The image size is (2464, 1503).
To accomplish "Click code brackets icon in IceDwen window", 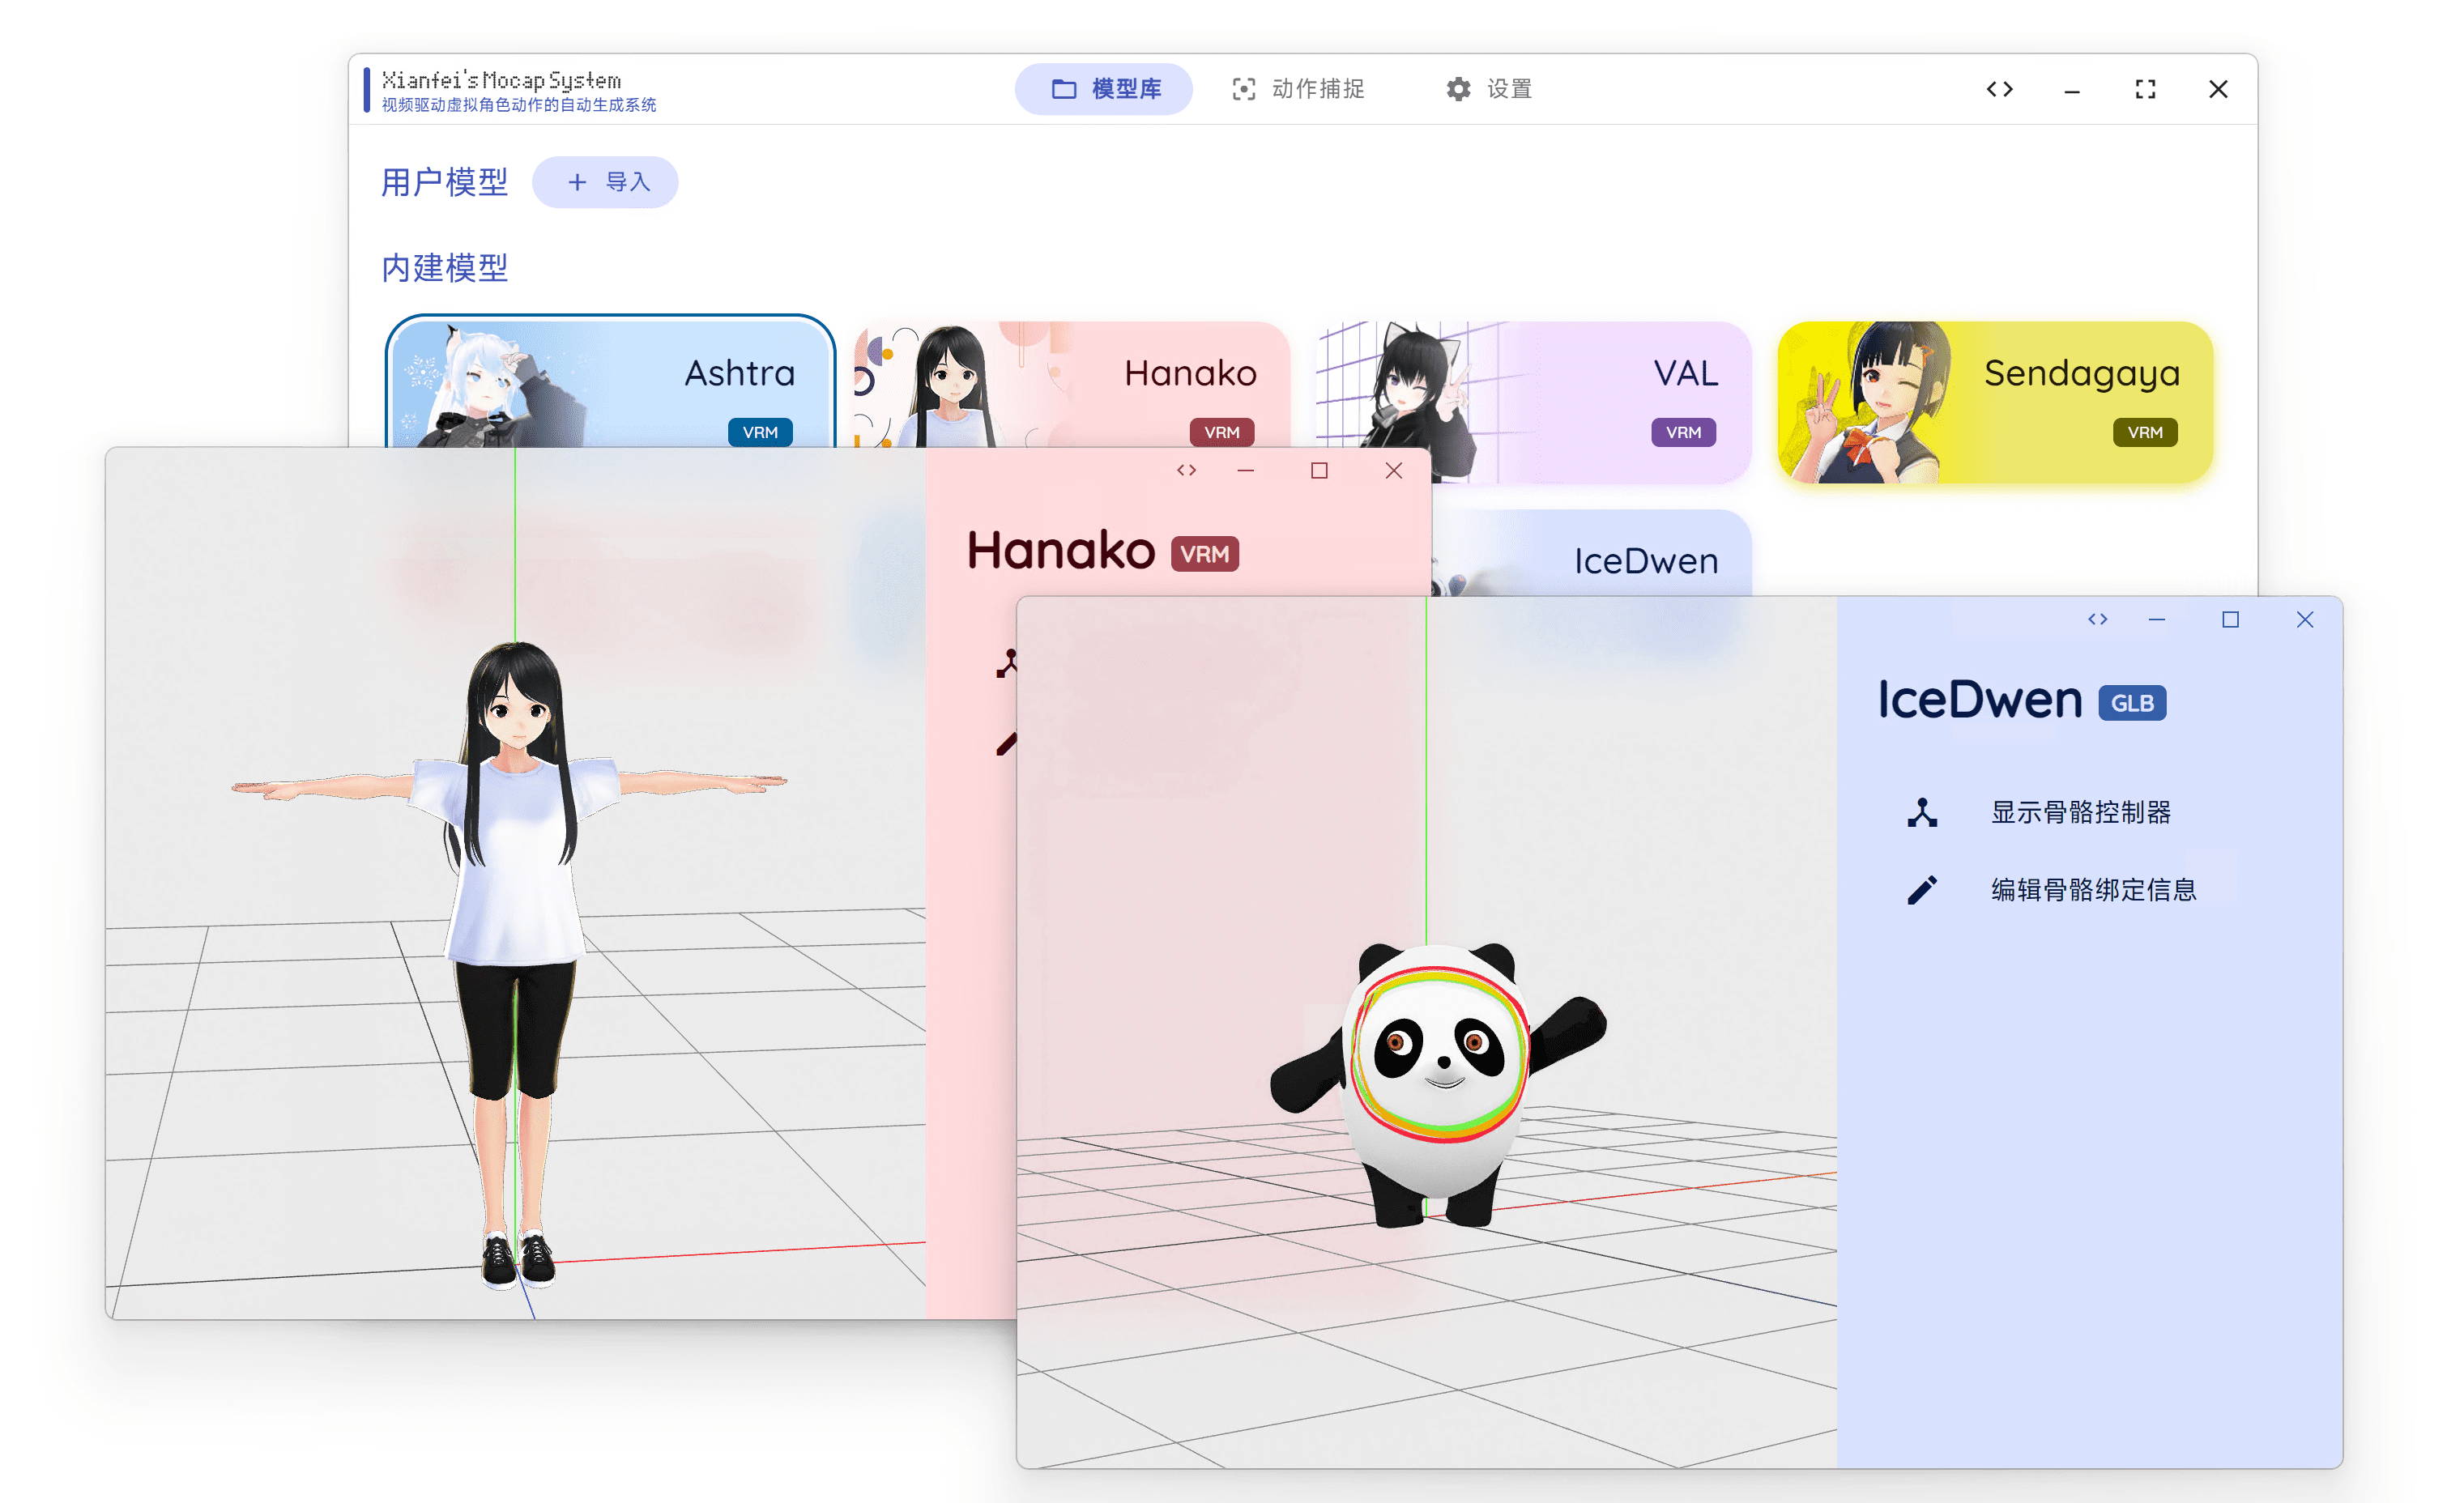I will 2097,620.
